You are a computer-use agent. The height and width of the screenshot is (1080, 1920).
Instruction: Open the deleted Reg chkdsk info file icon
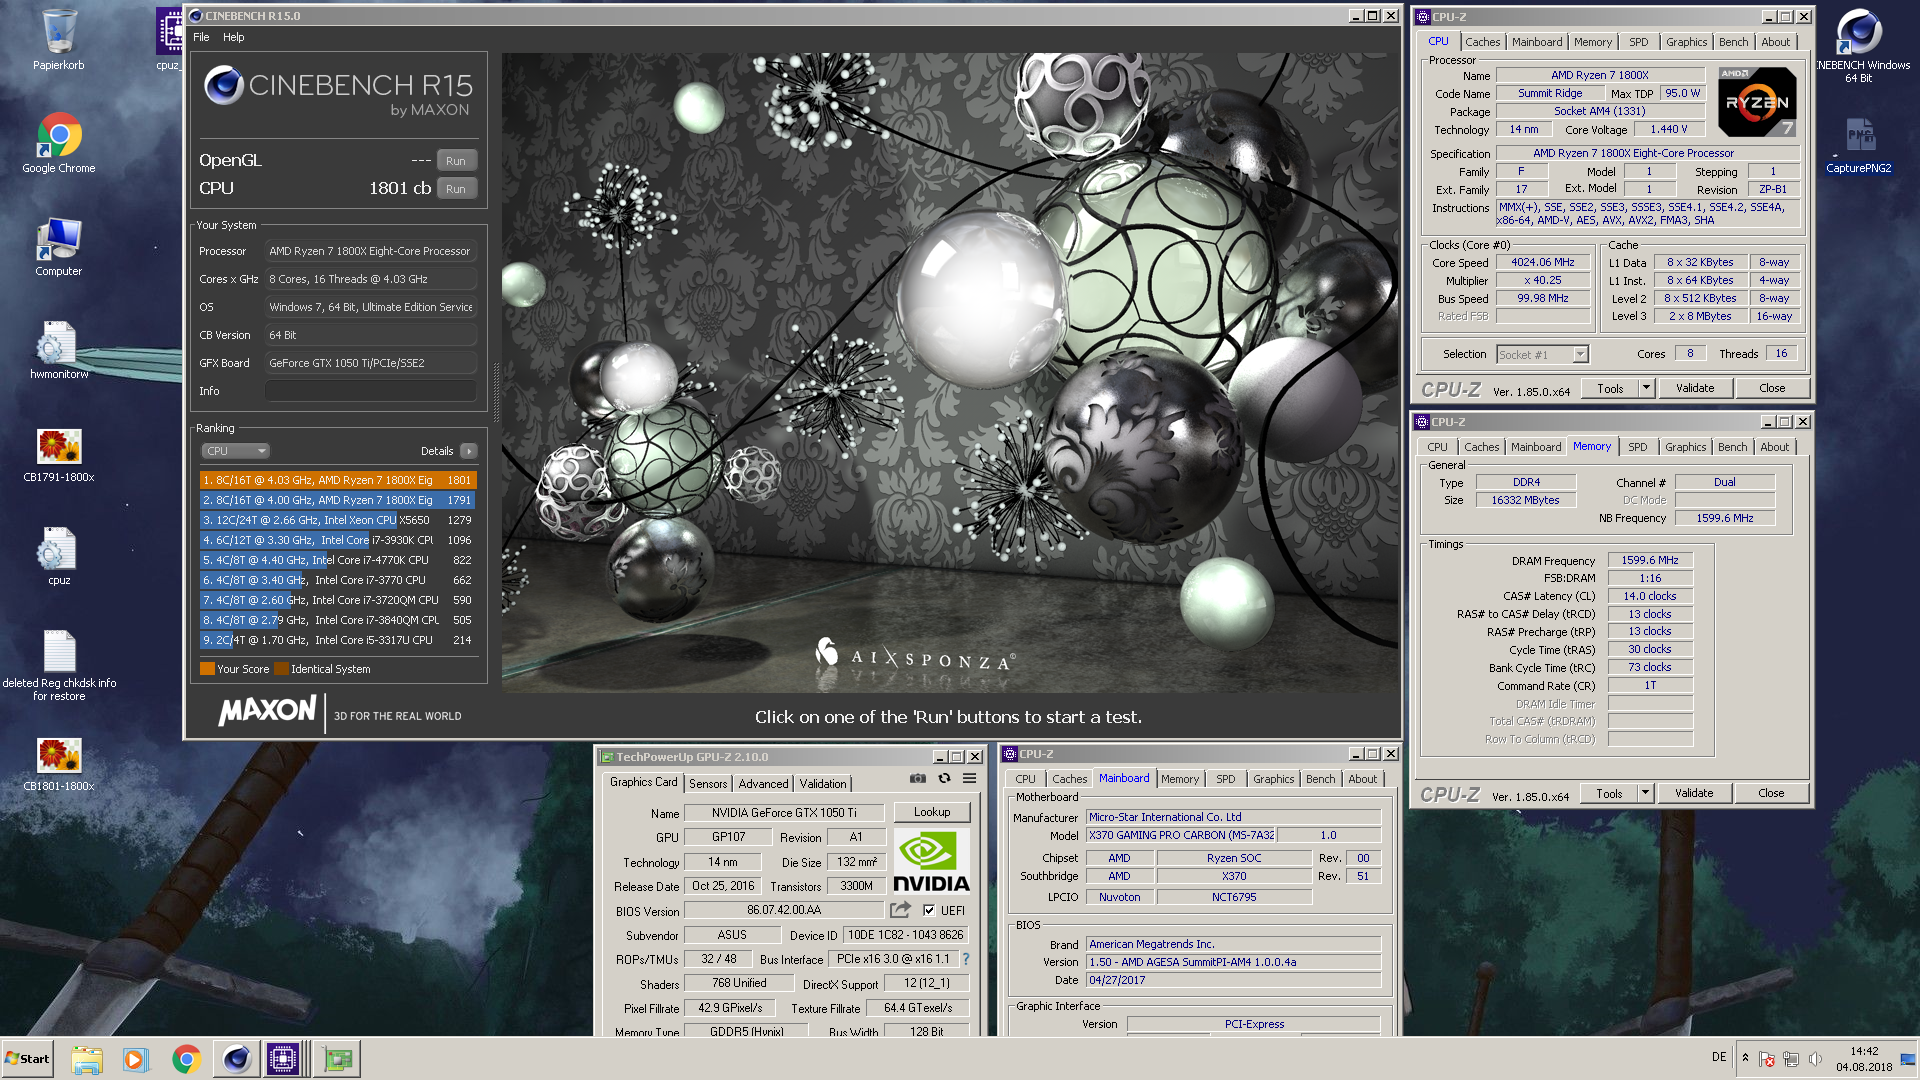click(59, 665)
